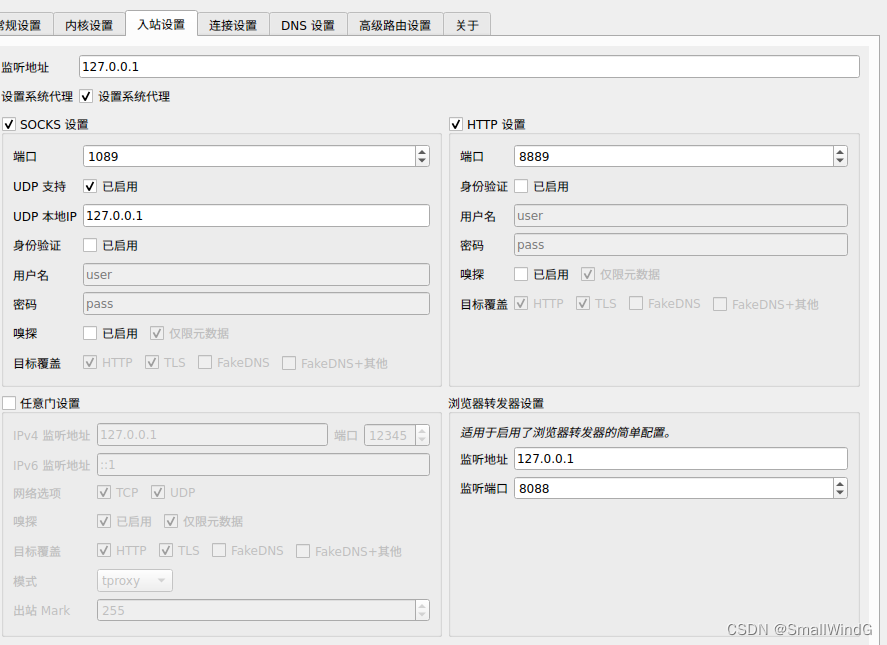Image resolution: width=887 pixels, height=645 pixels.
Task: Toggle 网络选项 UDP checkbox
Action: pyautogui.click(x=158, y=492)
